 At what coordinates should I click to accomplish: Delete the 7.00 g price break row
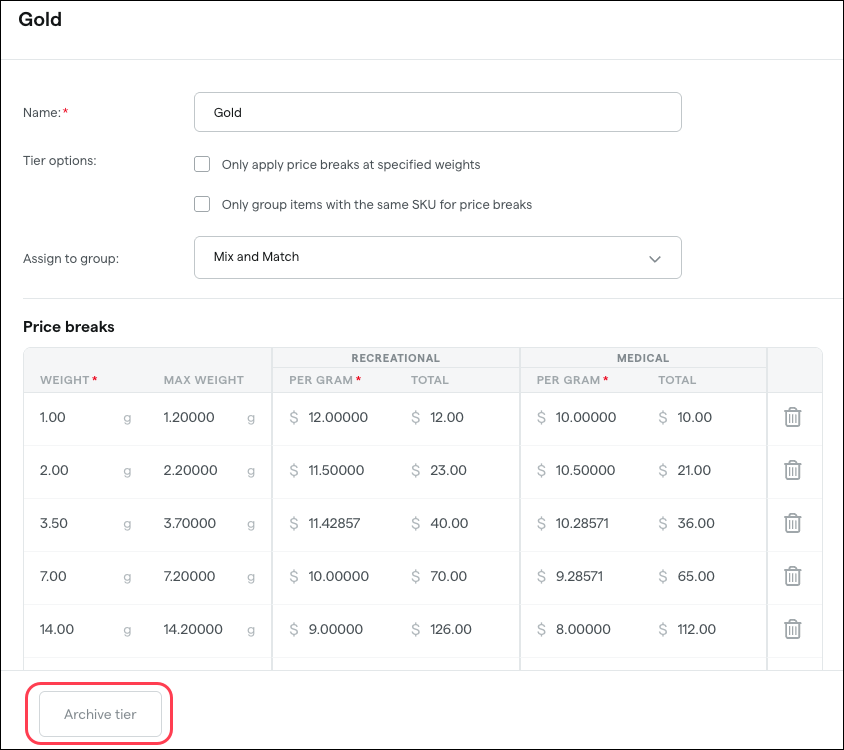(792, 576)
